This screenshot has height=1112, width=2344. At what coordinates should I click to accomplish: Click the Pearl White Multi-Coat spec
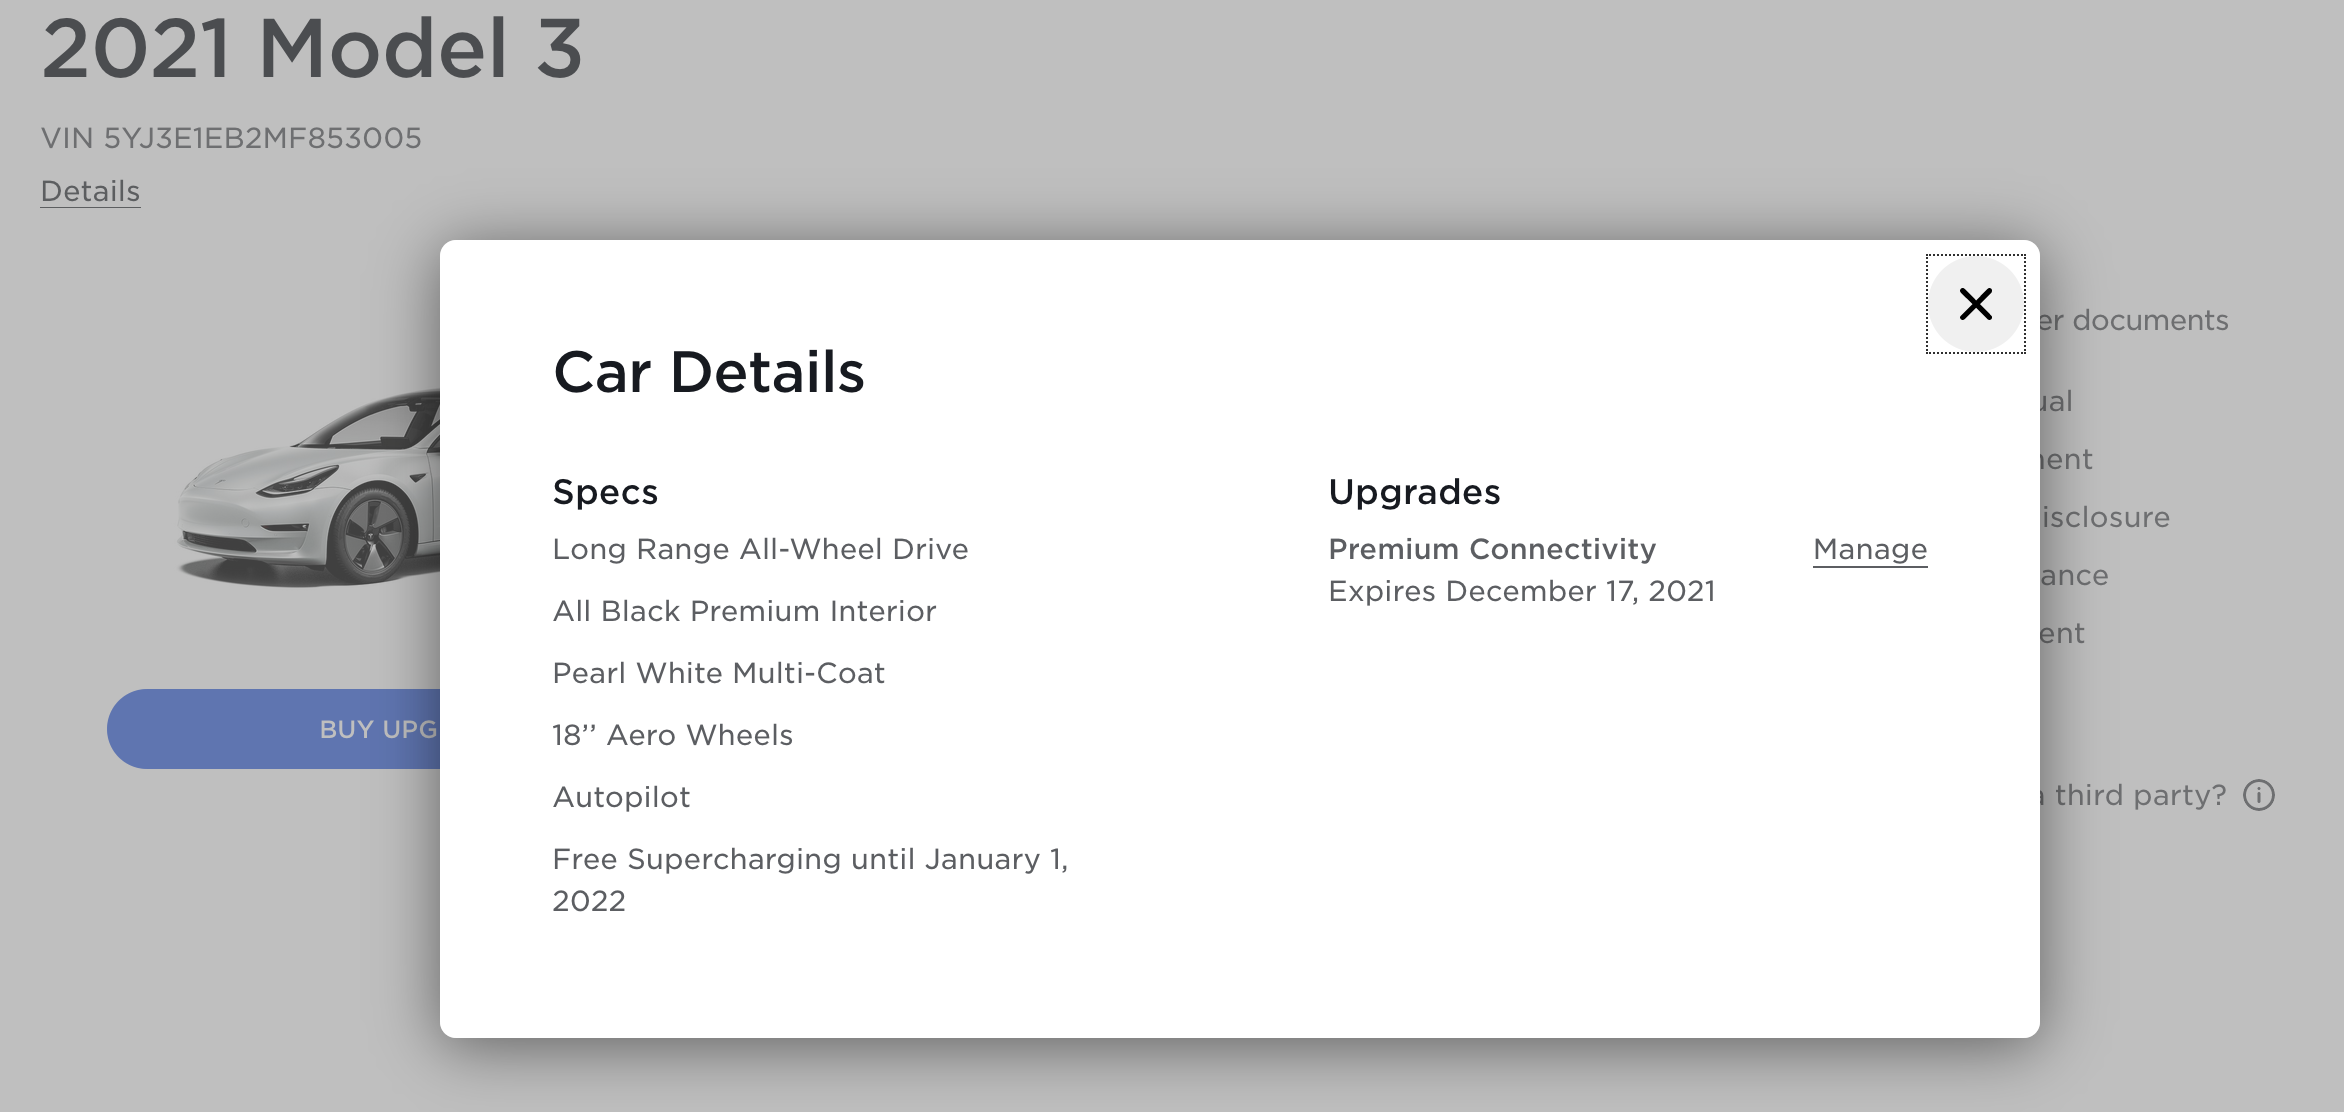tap(718, 673)
